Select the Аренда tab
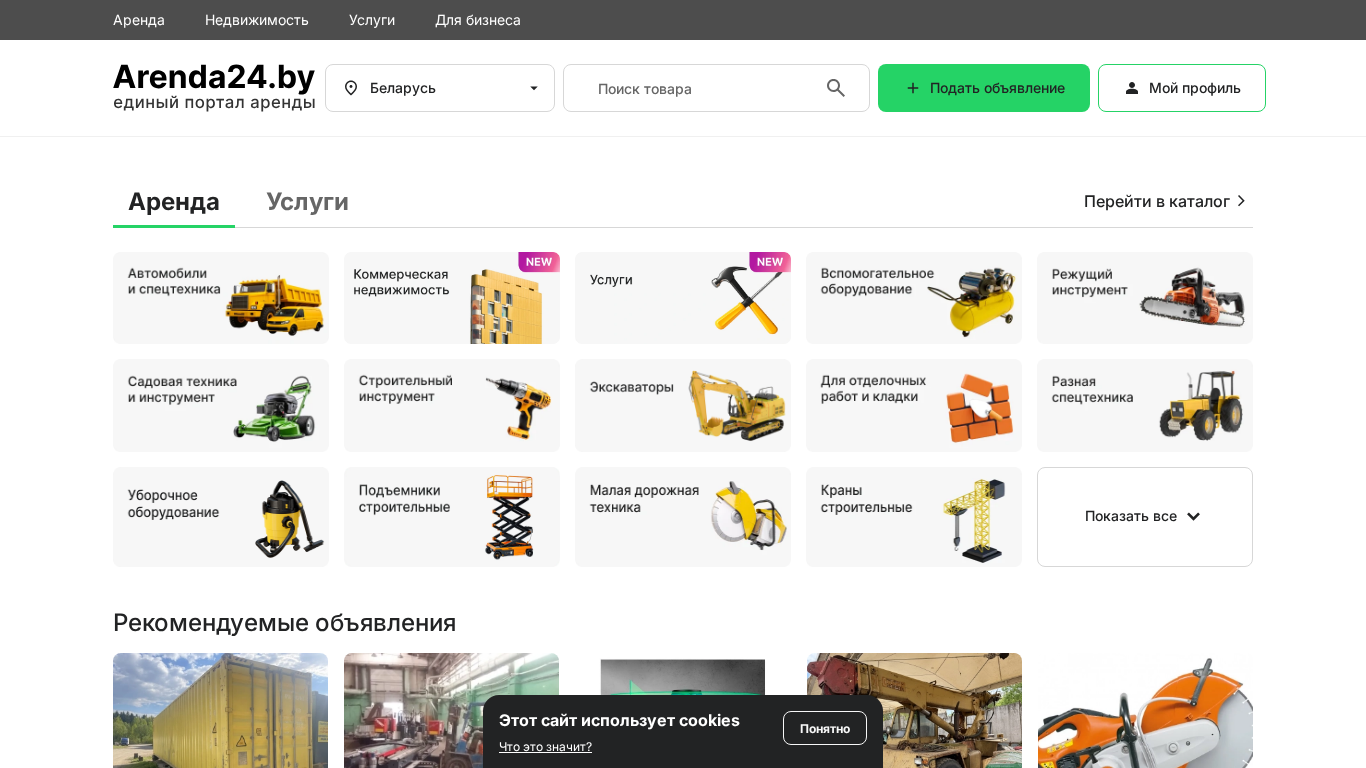 [x=174, y=201]
